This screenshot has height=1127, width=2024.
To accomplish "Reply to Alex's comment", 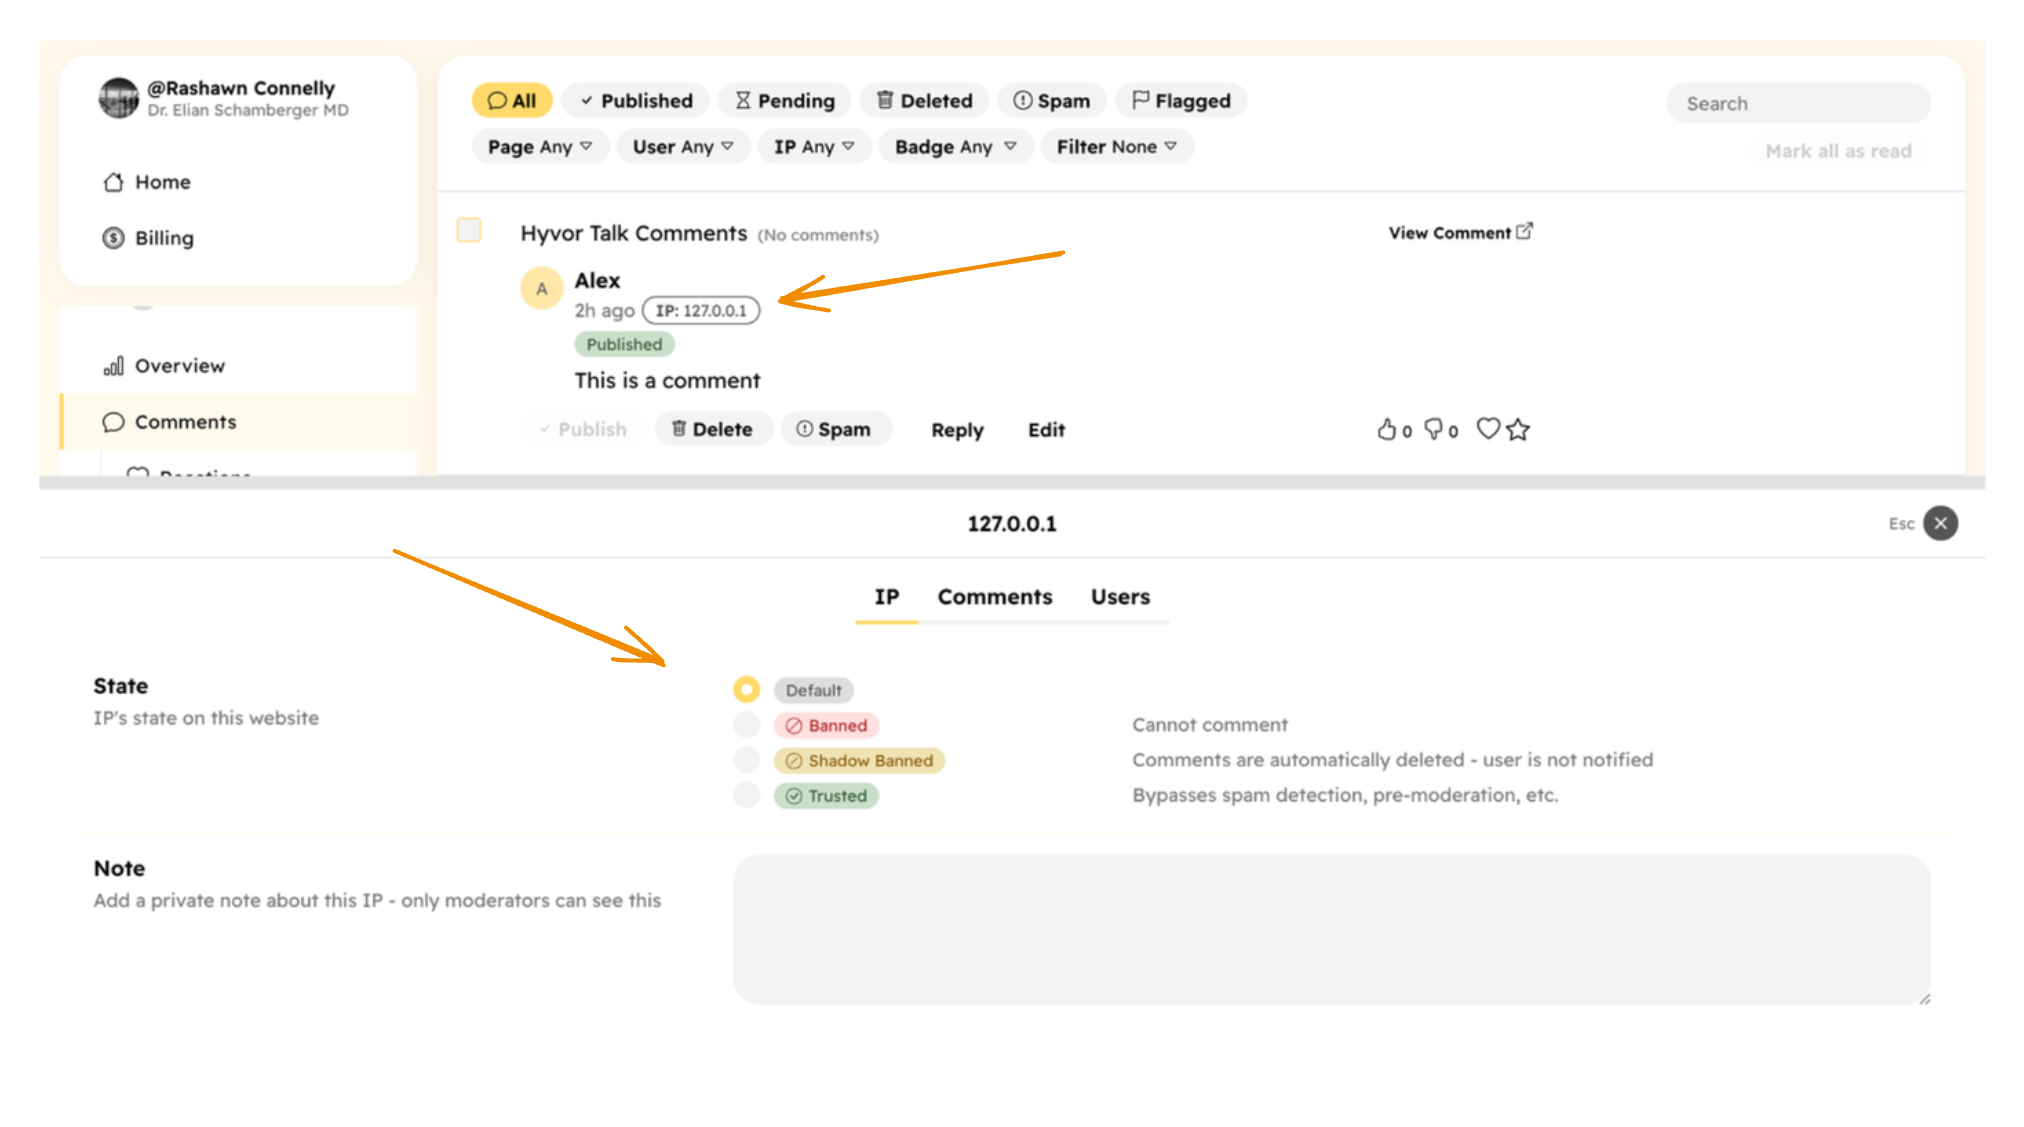I will [x=956, y=430].
